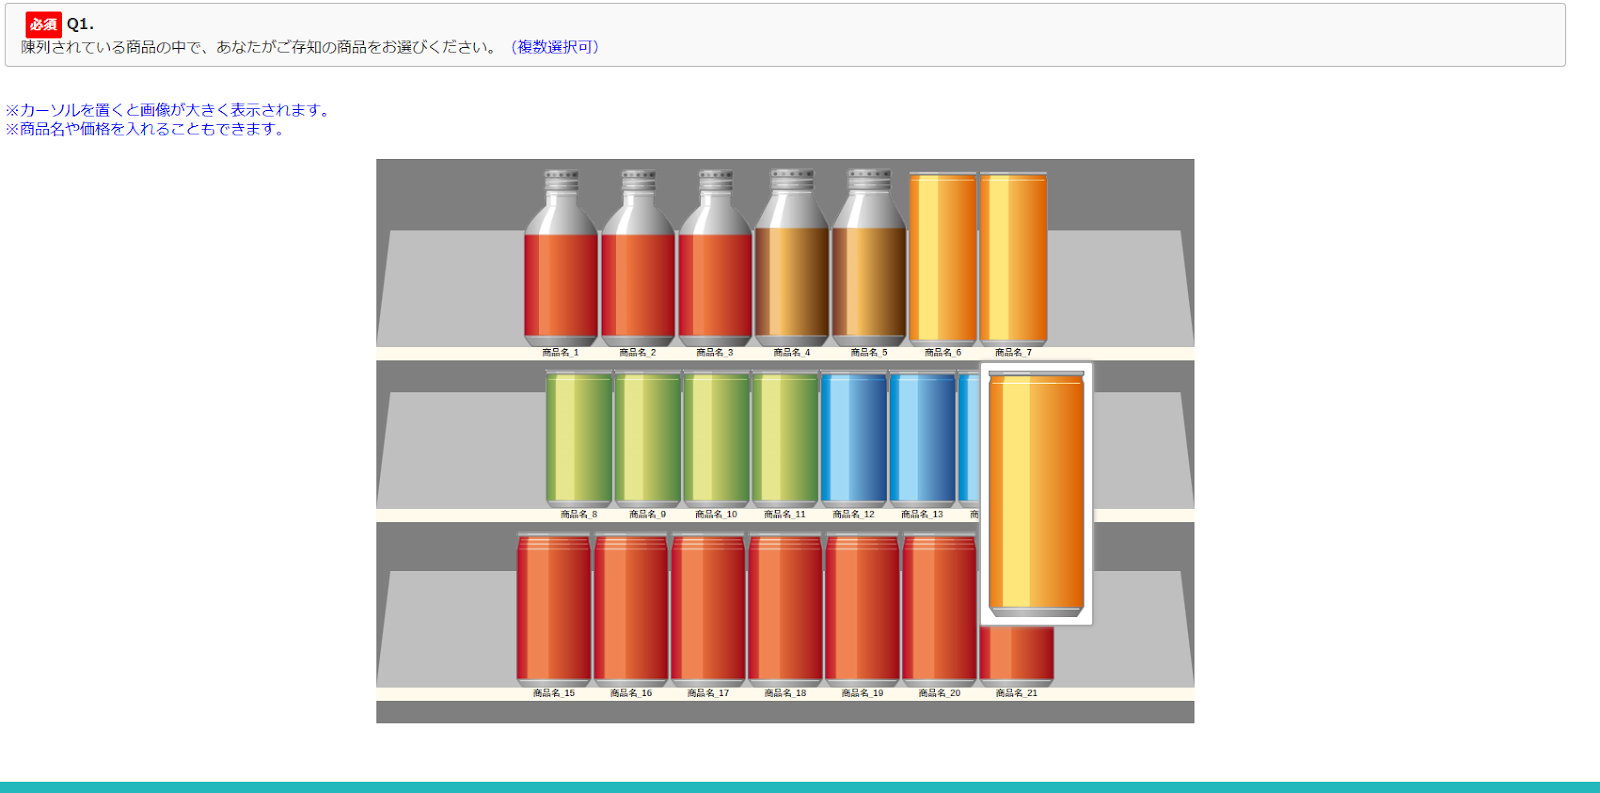
Task: Select the orange can labeled 商品名_6
Action: click(942, 258)
